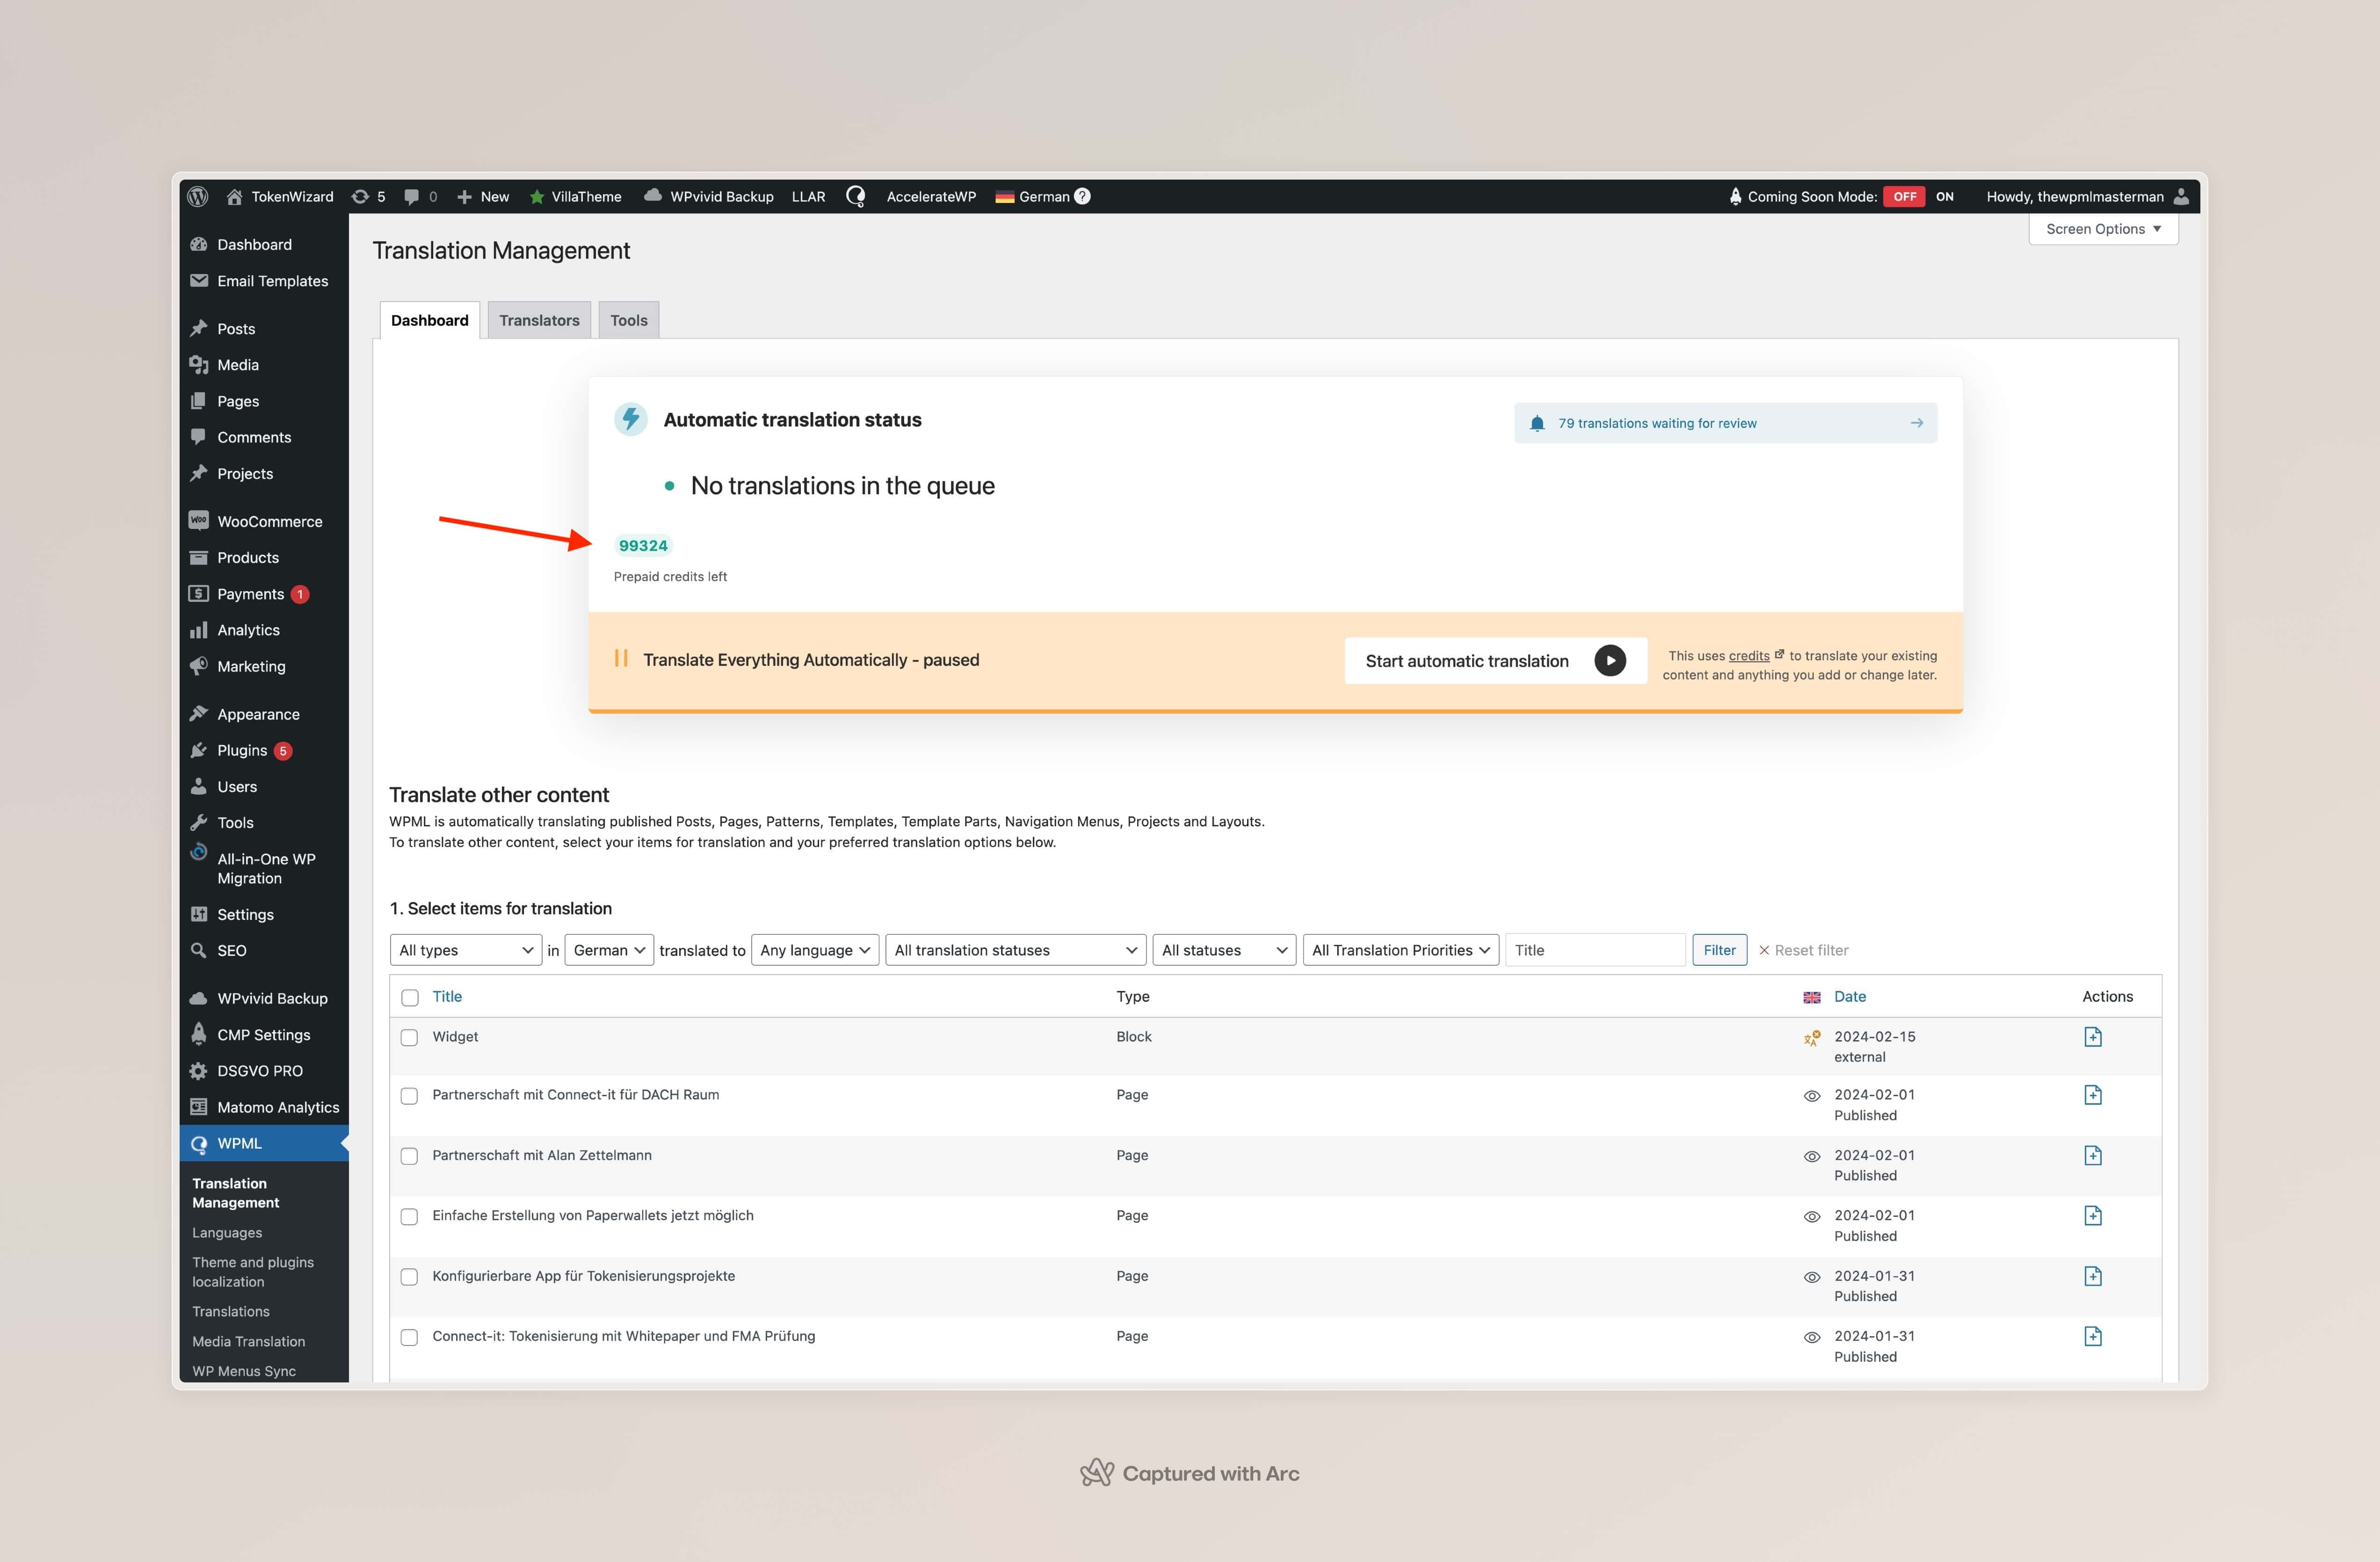This screenshot has width=2380, height=1562.
Task: Open Theme and plugins localization submenu
Action: [x=253, y=1271]
